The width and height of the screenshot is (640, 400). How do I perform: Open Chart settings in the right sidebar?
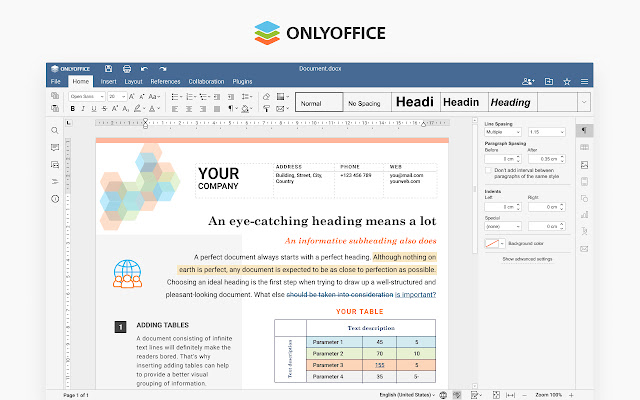(x=584, y=215)
